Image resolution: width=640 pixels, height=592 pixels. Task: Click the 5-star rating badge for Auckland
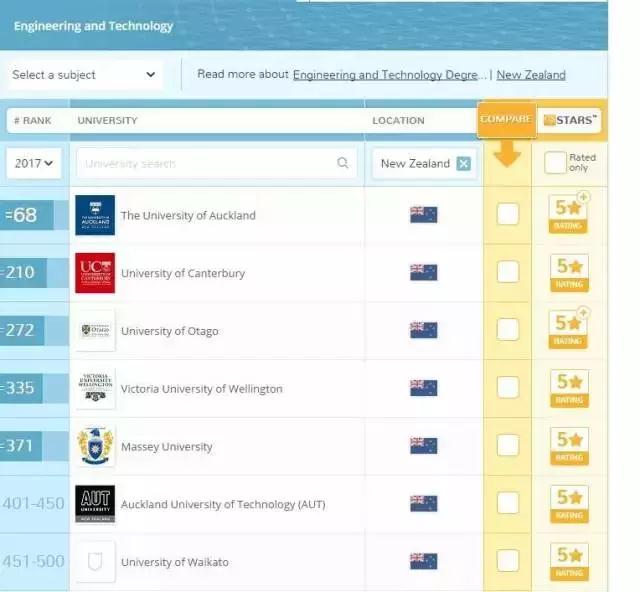(569, 214)
